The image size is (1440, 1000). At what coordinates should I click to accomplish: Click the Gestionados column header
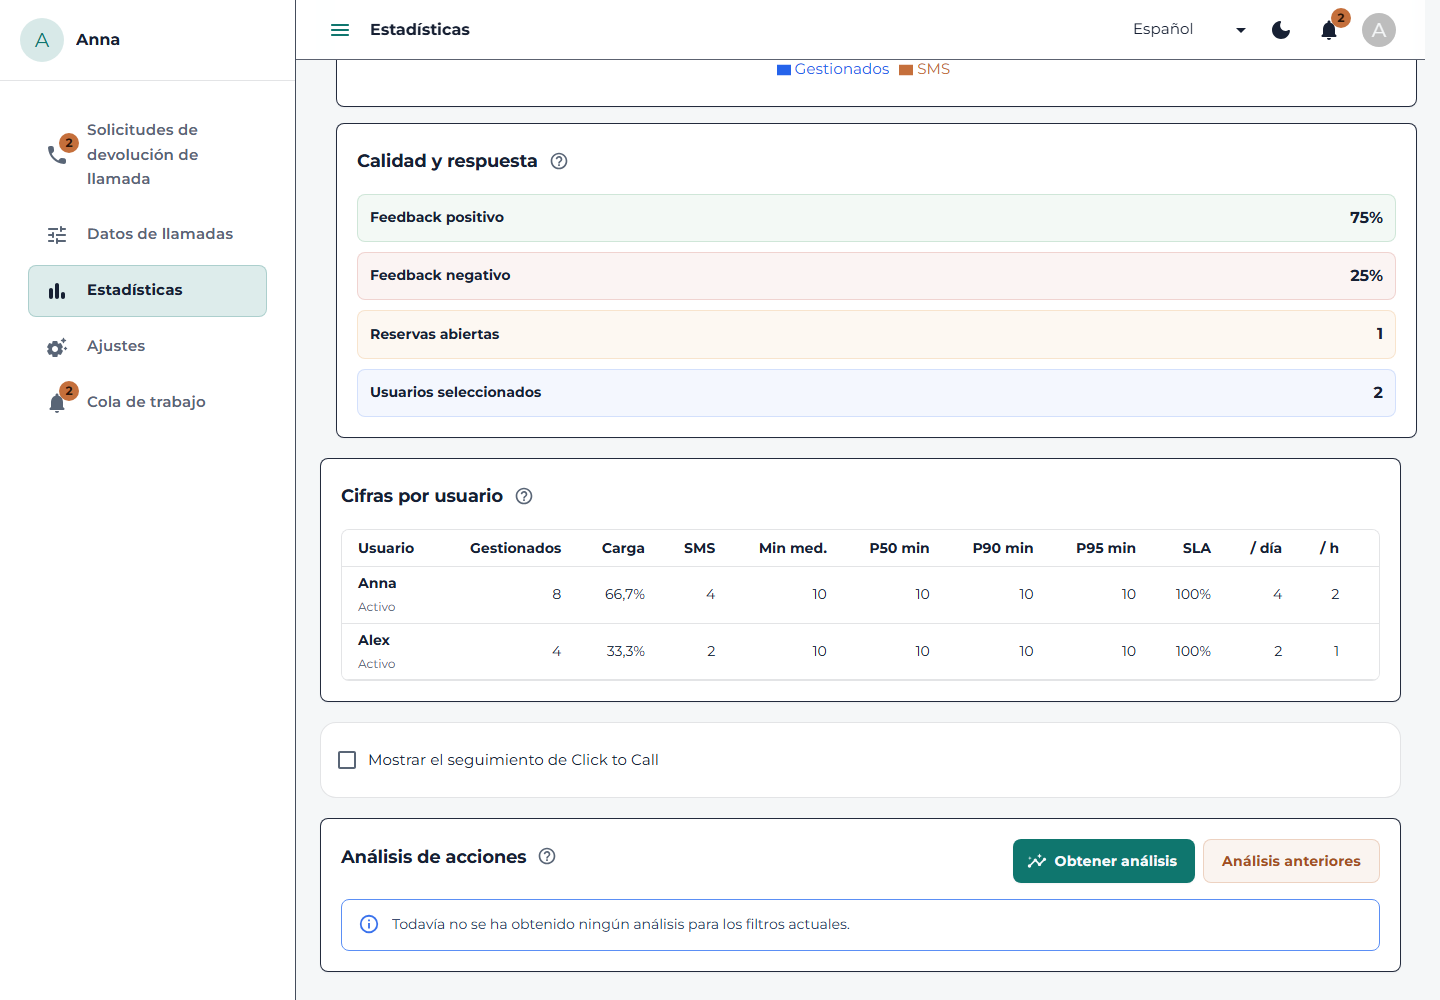point(515,548)
